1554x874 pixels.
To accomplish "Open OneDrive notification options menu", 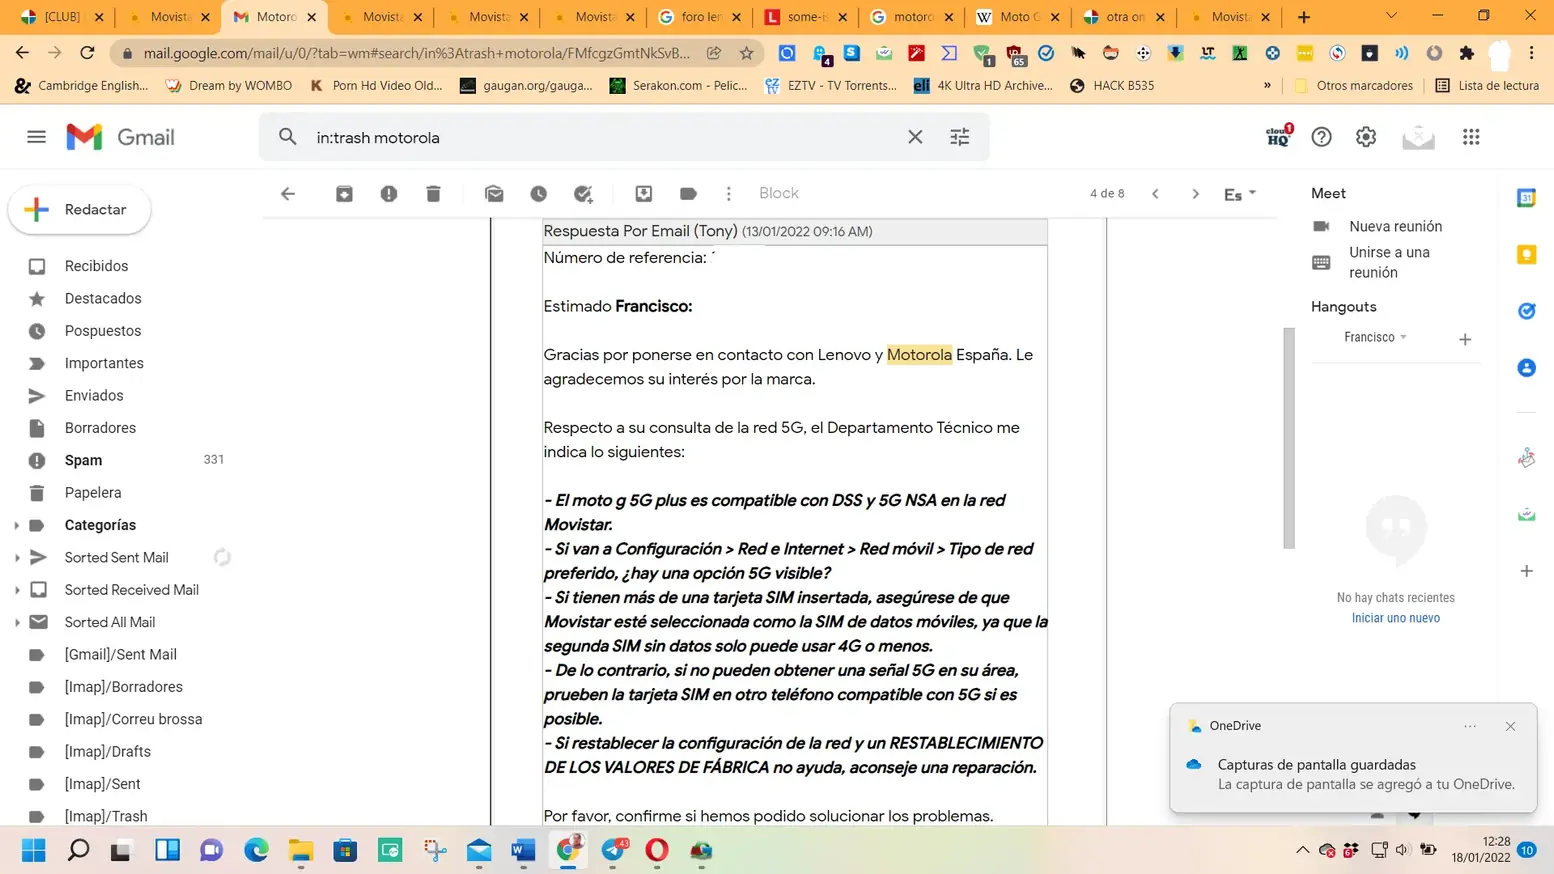I will point(1470,727).
